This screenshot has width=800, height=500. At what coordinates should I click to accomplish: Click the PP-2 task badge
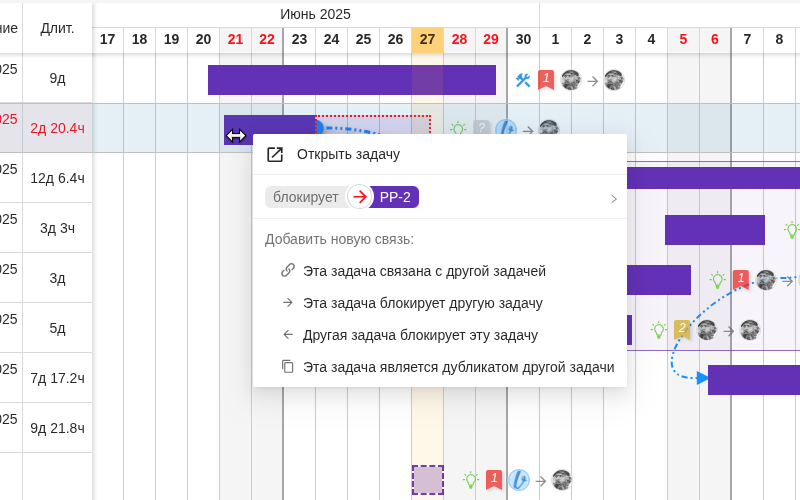[395, 197]
